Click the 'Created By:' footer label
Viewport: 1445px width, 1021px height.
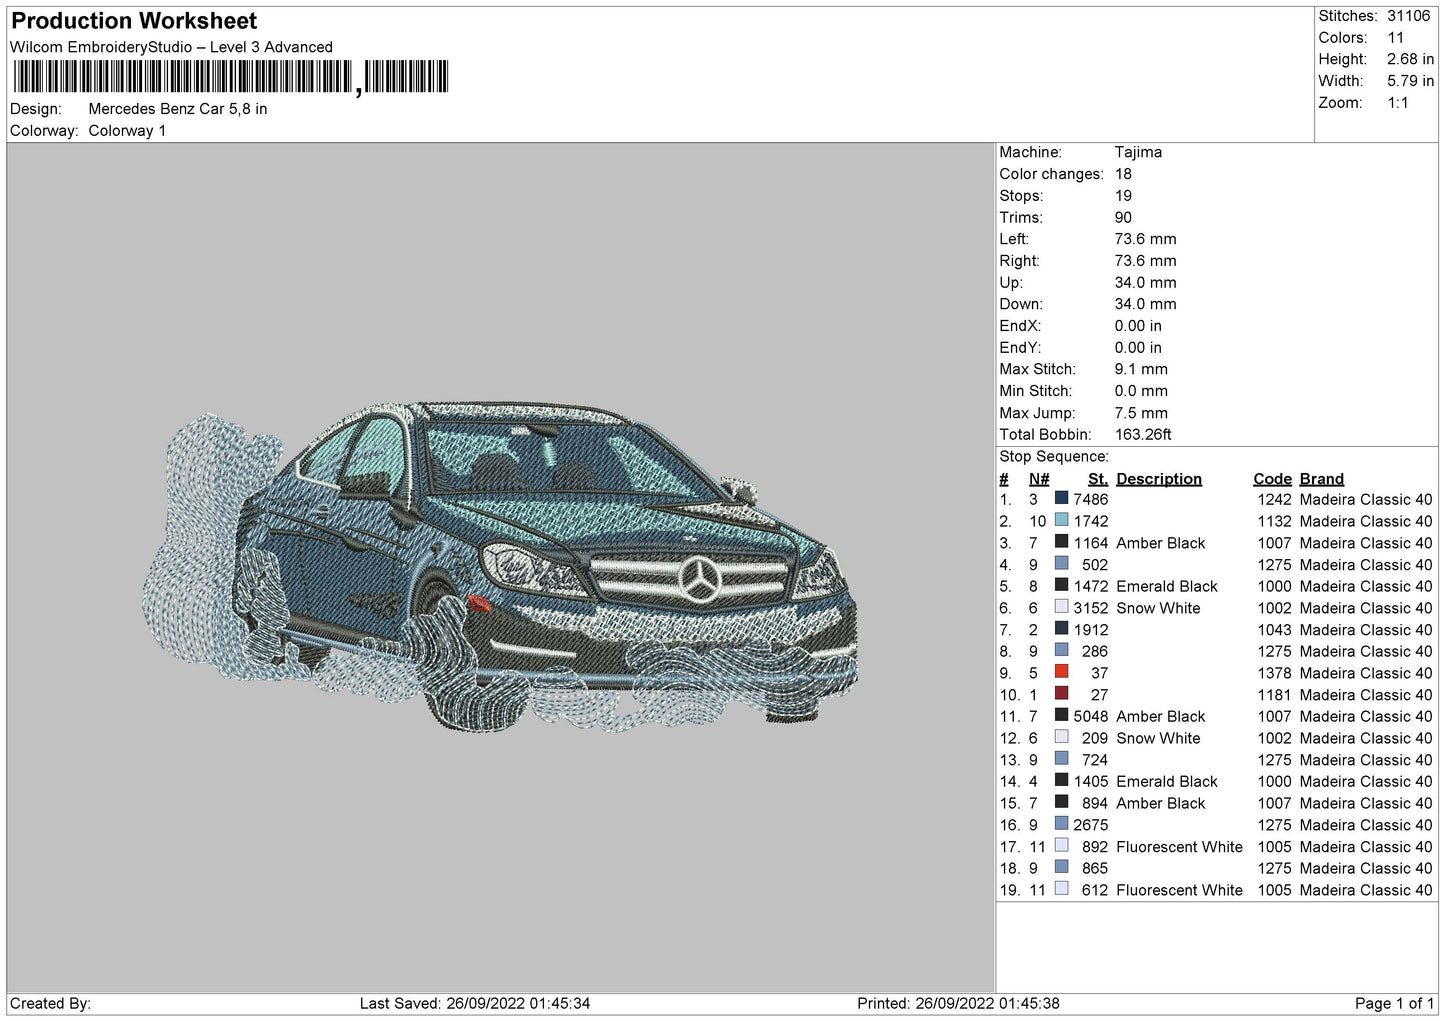pyautogui.click(x=50, y=1003)
